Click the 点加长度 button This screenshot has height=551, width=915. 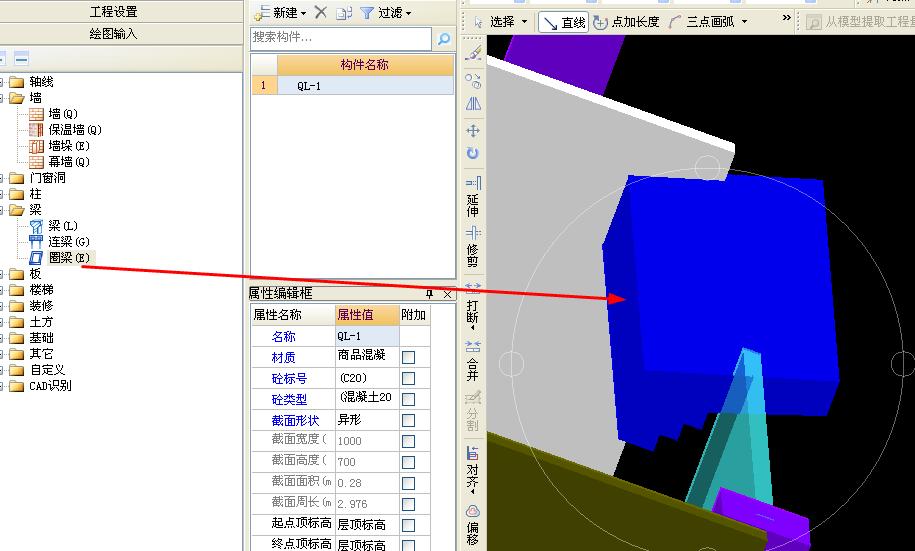(x=627, y=22)
